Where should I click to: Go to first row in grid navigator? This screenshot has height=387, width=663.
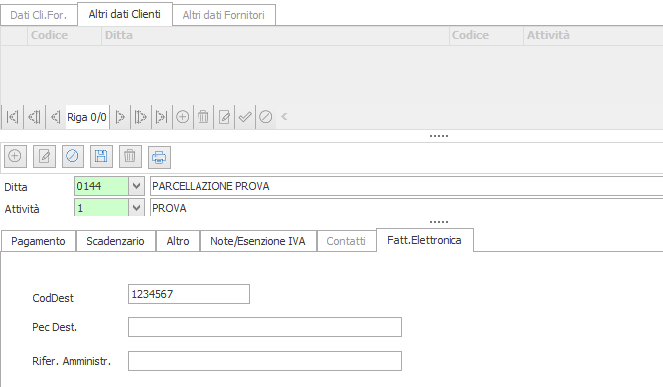[x=12, y=117]
